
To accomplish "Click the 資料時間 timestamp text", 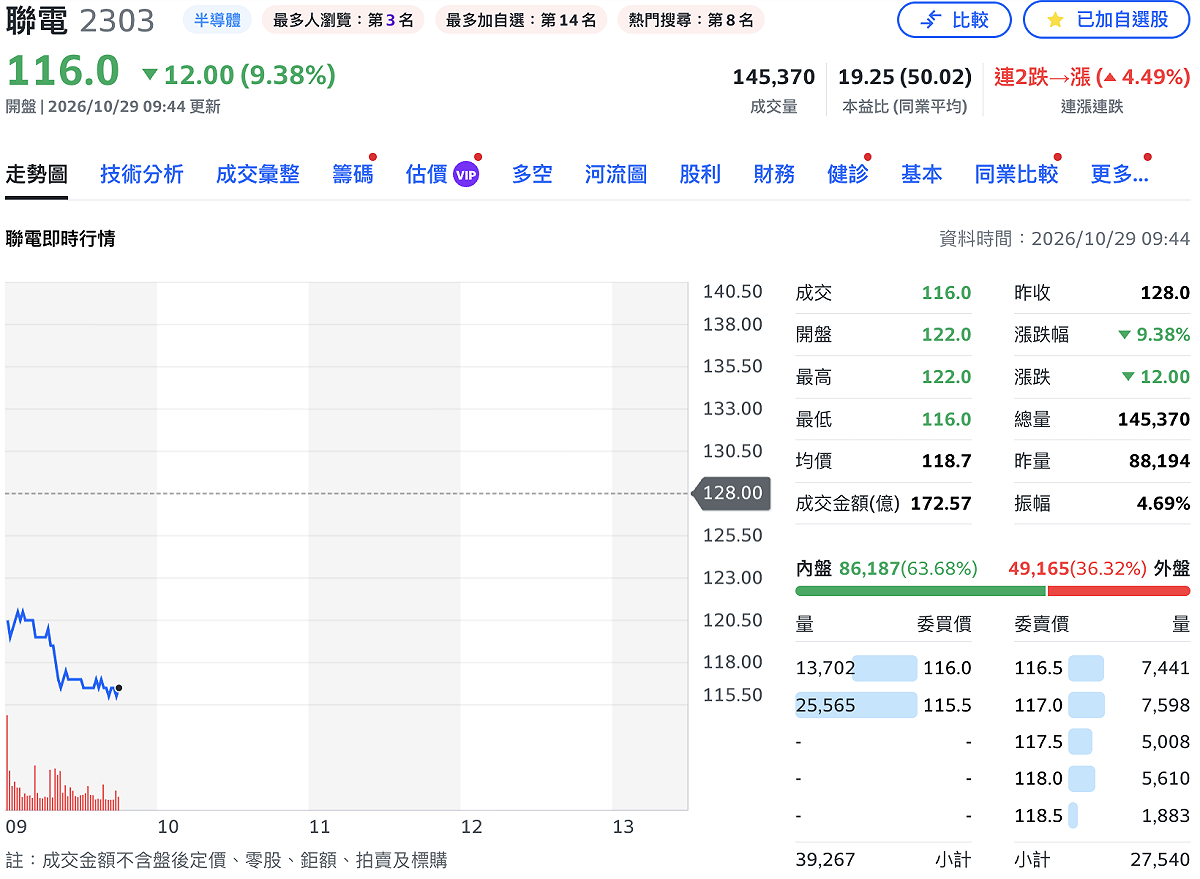I will pos(1064,238).
